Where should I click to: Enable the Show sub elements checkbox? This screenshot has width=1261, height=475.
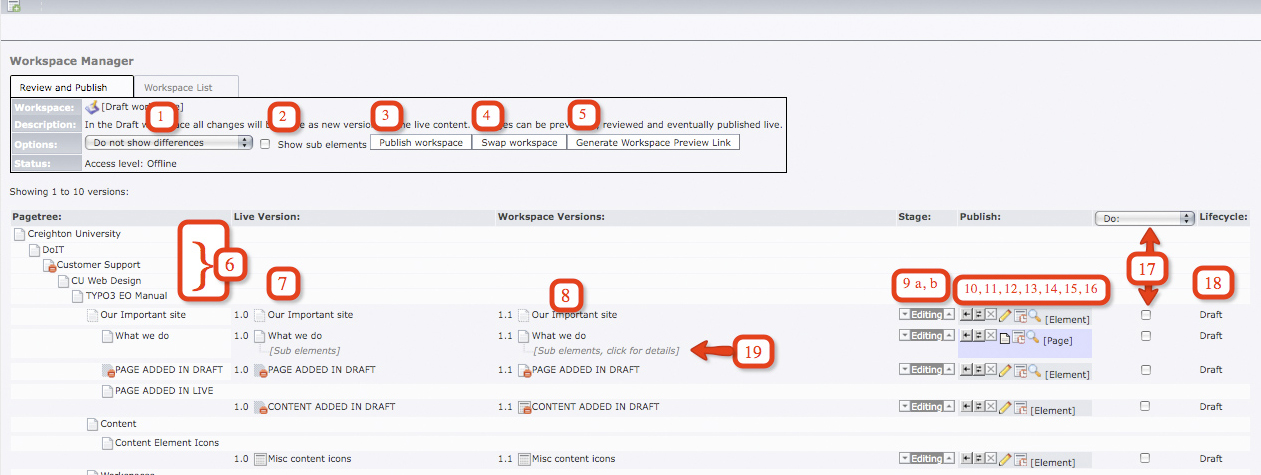point(265,144)
